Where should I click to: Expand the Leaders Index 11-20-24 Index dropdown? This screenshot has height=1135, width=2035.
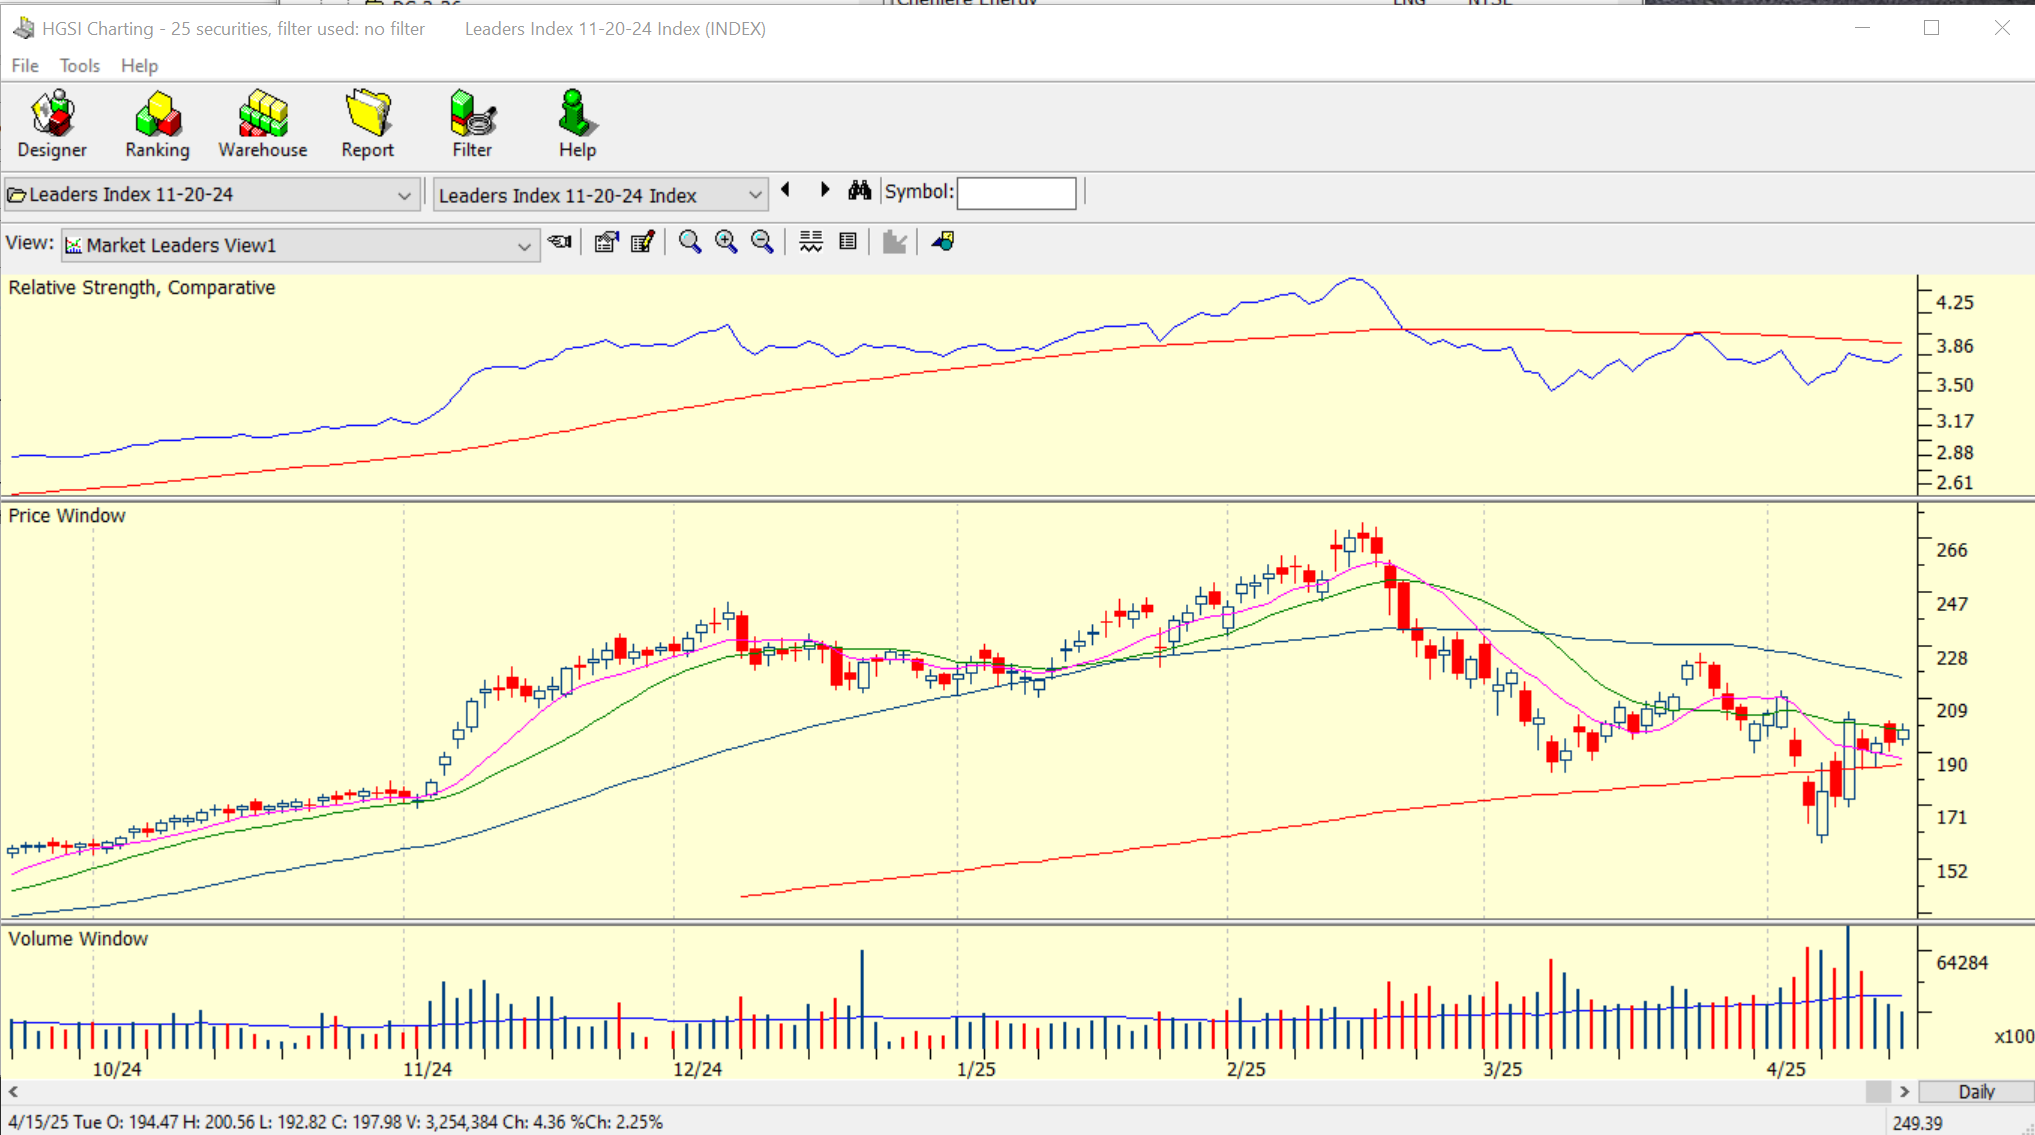[x=755, y=195]
